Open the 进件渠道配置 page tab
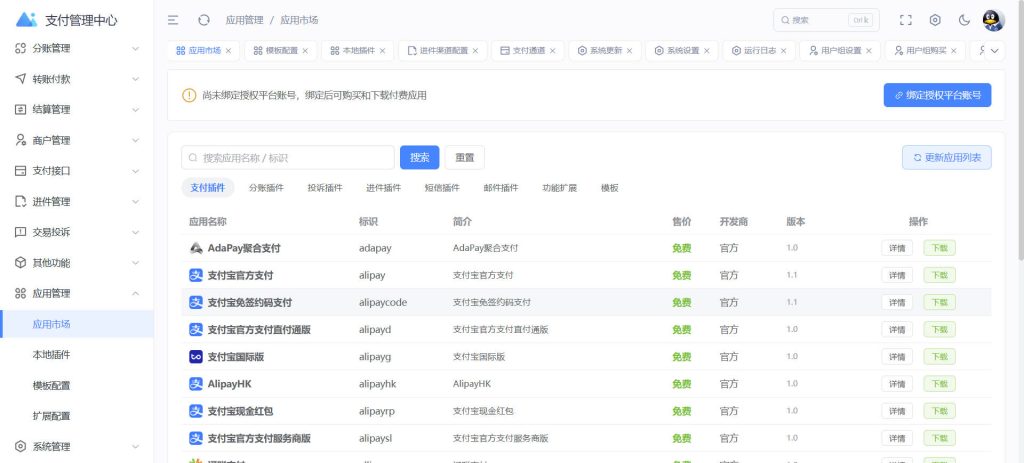The width and height of the screenshot is (1024, 463). pyautogui.click(x=443, y=51)
